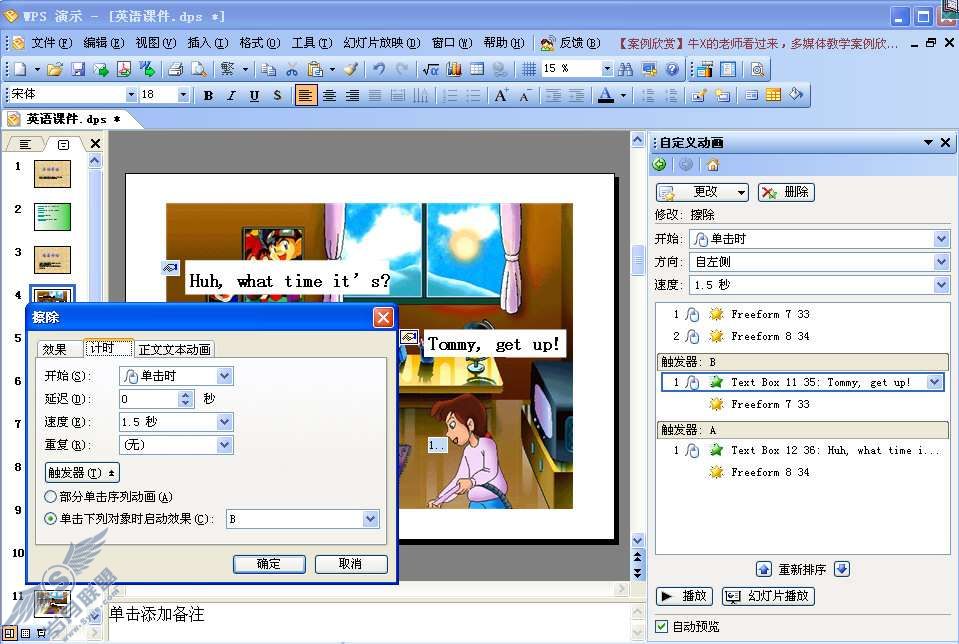This screenshot has width=959, height=644.
Task: Move animation up with reorder up arrow
Action: pos(763,569)
